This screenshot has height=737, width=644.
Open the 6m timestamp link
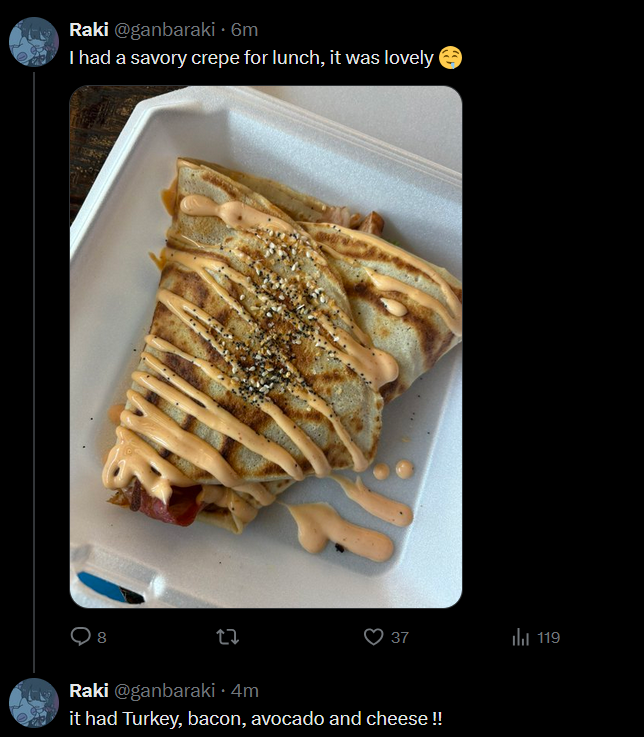pyautogui.click(x=244, y=30)
